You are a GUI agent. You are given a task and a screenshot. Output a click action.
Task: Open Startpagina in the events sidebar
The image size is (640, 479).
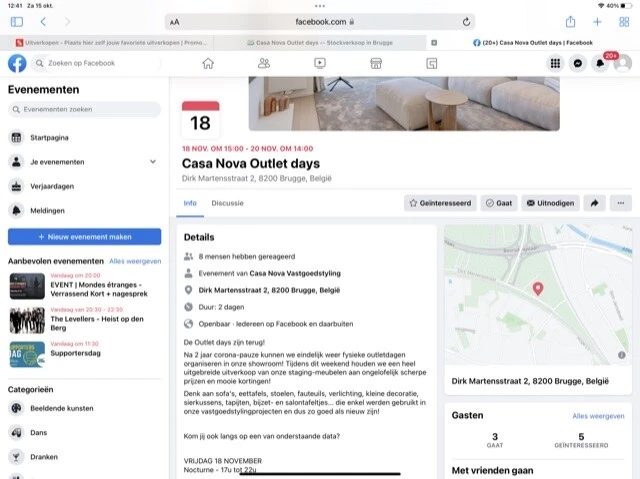click(84, 137)
